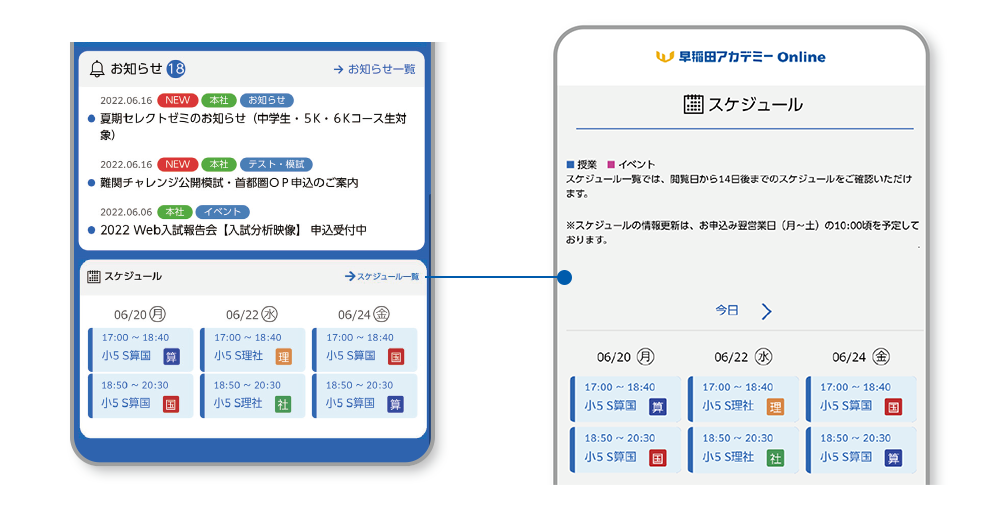Click the 国 subject icon on 06/24 17:00 in right phone
1000x508 pixels.
click(893, 407)
